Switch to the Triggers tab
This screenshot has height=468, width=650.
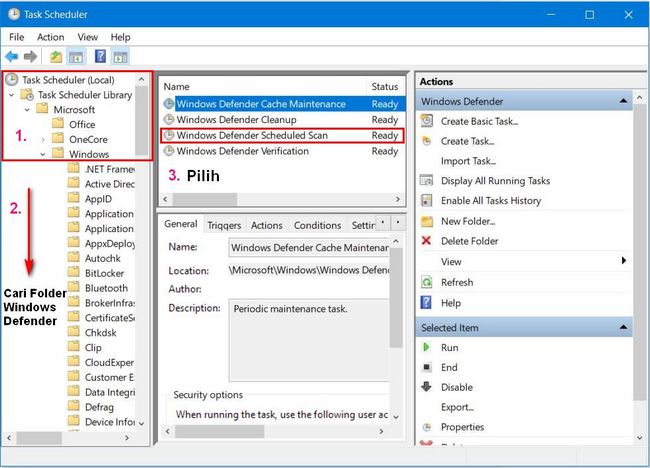pyautogui.click(x=224, y=225)
